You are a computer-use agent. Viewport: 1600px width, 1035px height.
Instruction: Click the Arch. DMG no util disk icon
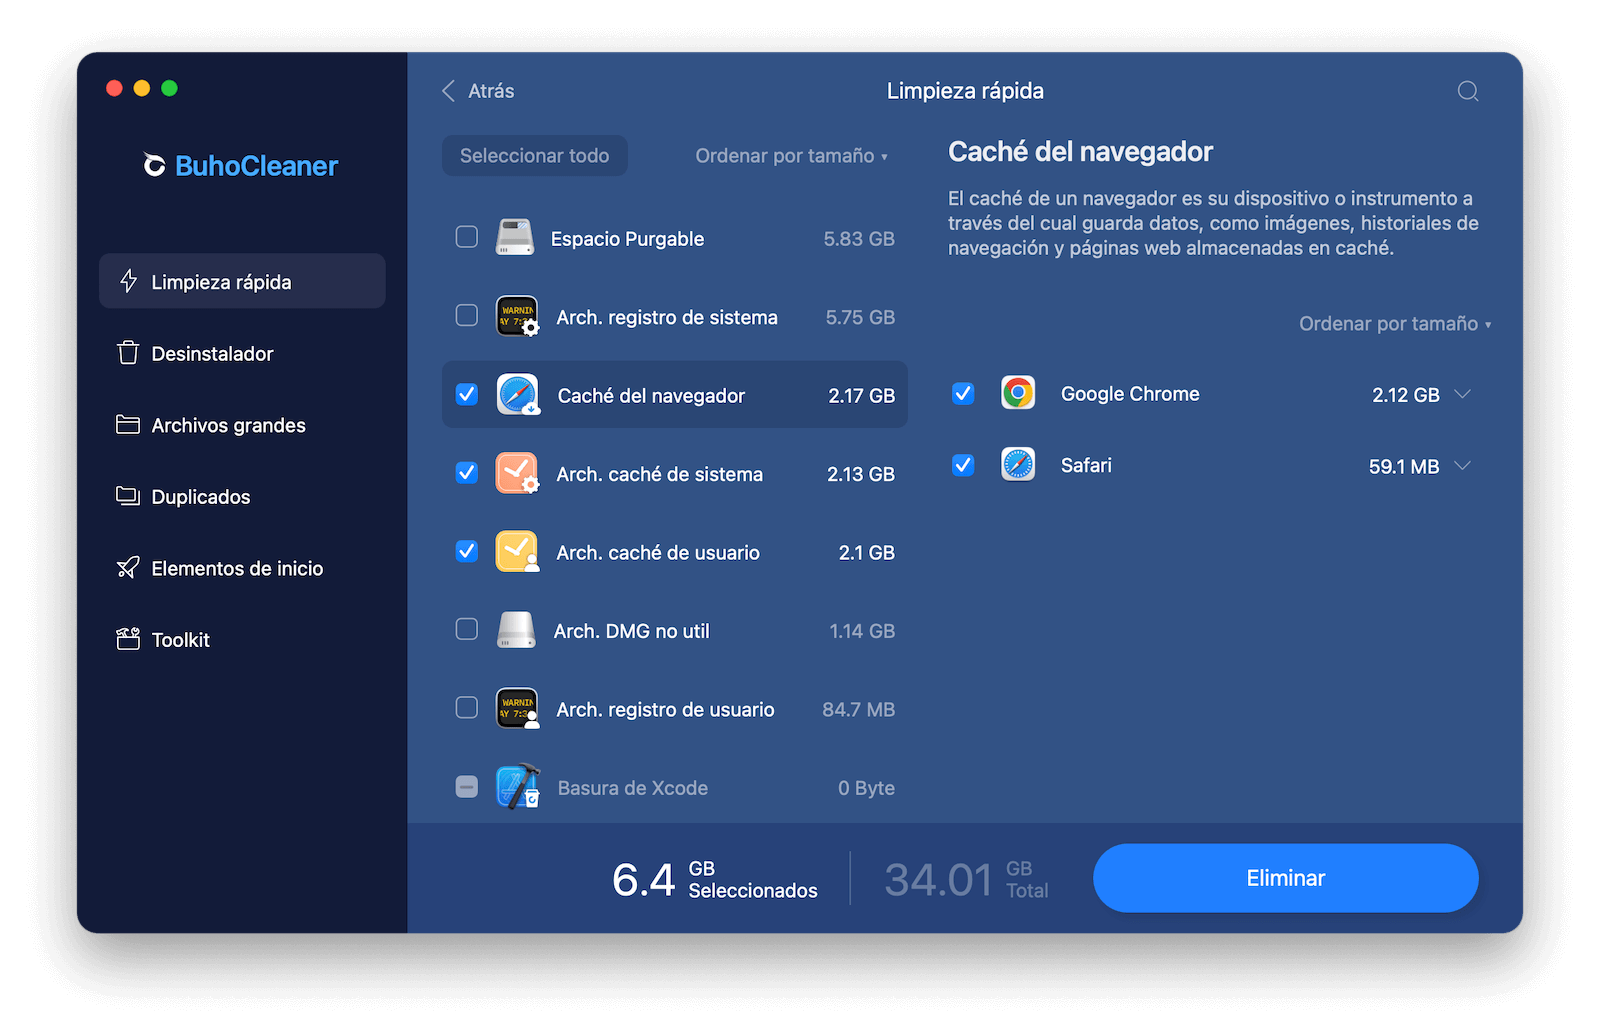(x=516, y=630)
